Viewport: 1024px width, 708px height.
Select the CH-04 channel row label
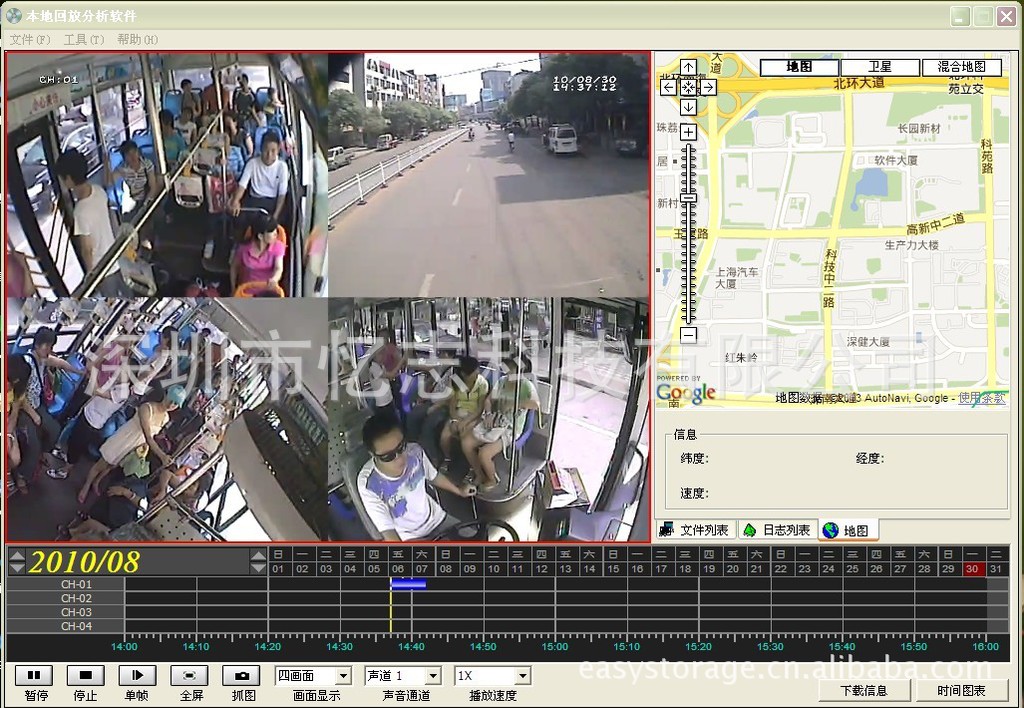point(65,626)
